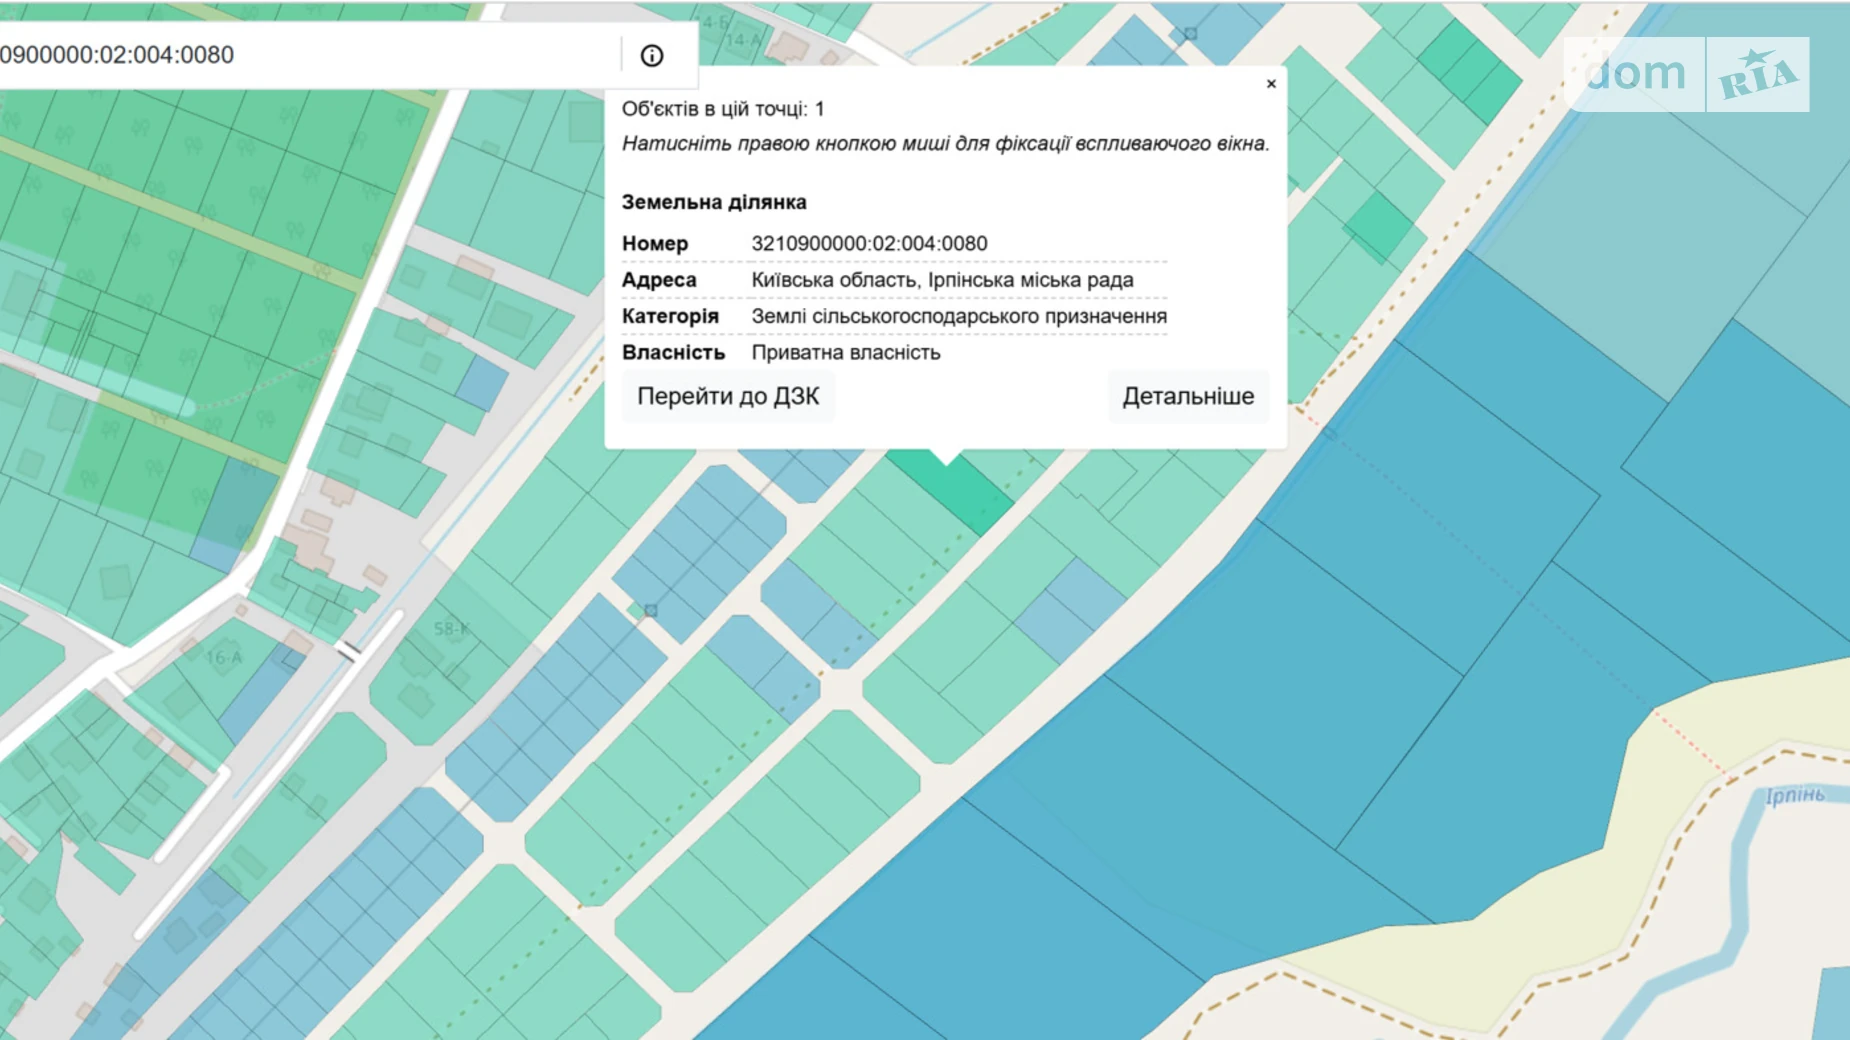The height and width of the screenshot is (1040, 1850).
Task: Click the bridge symbol on the road
Action: (x=348, y=652)
